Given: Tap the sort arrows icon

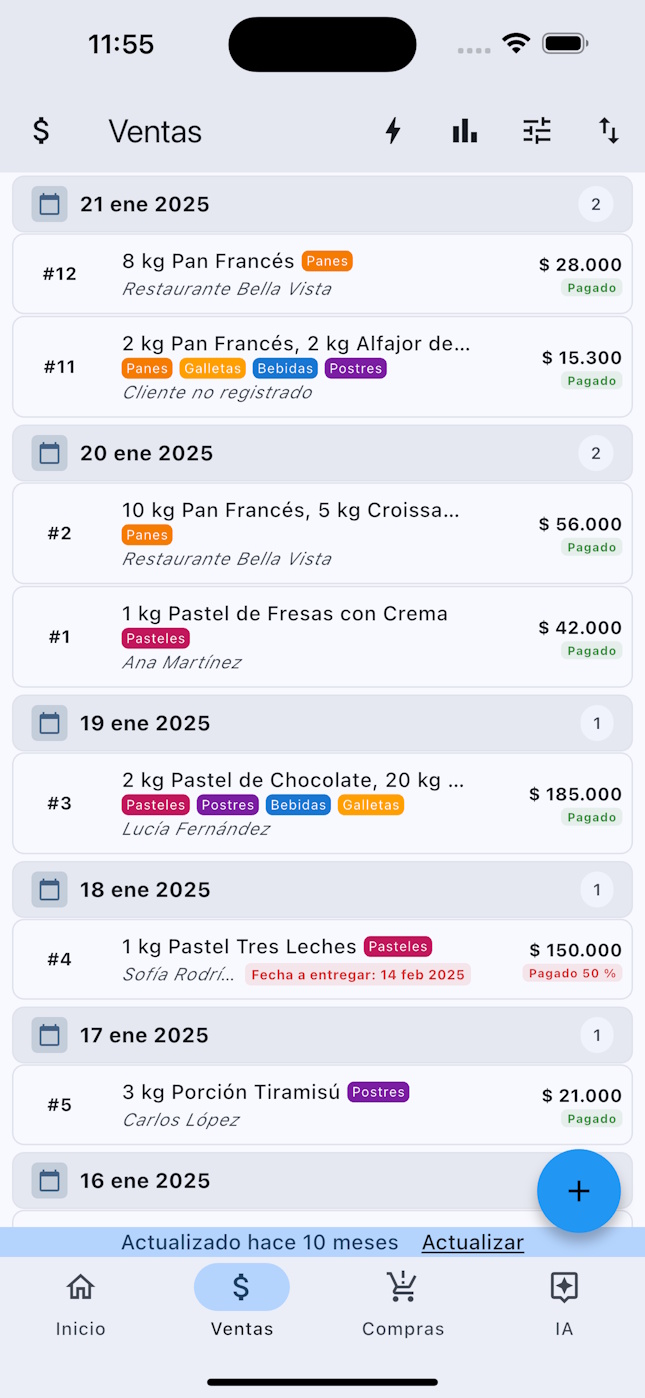Looking at the screenshot, I should coord(609,131).
